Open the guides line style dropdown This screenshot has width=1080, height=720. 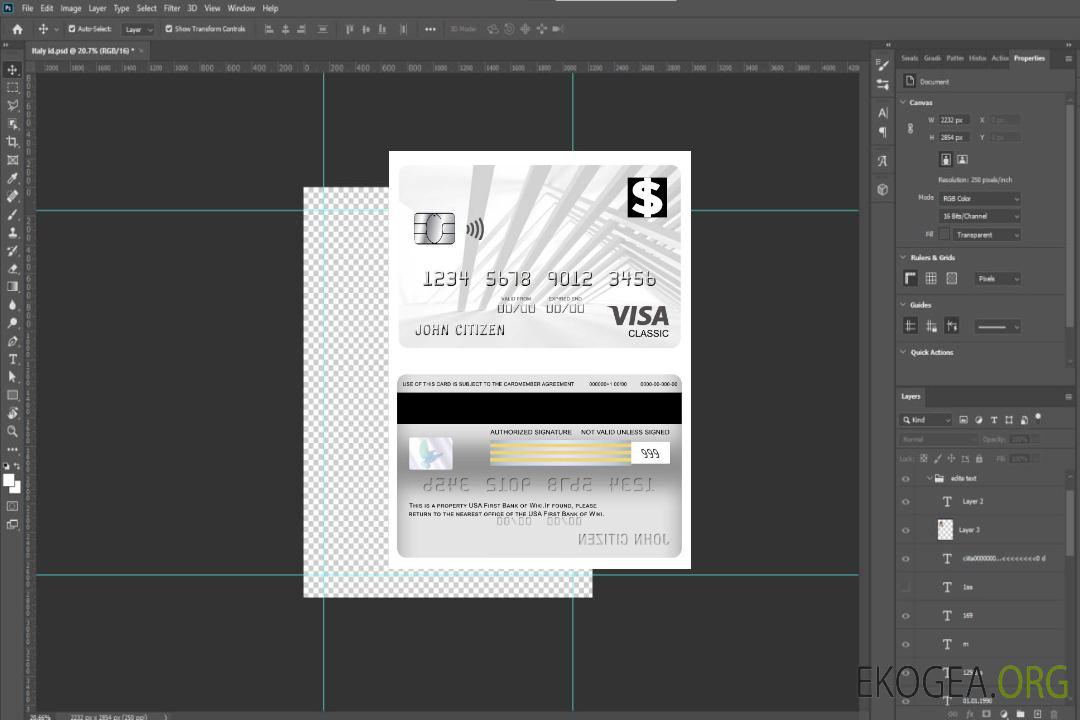[998, 327]
